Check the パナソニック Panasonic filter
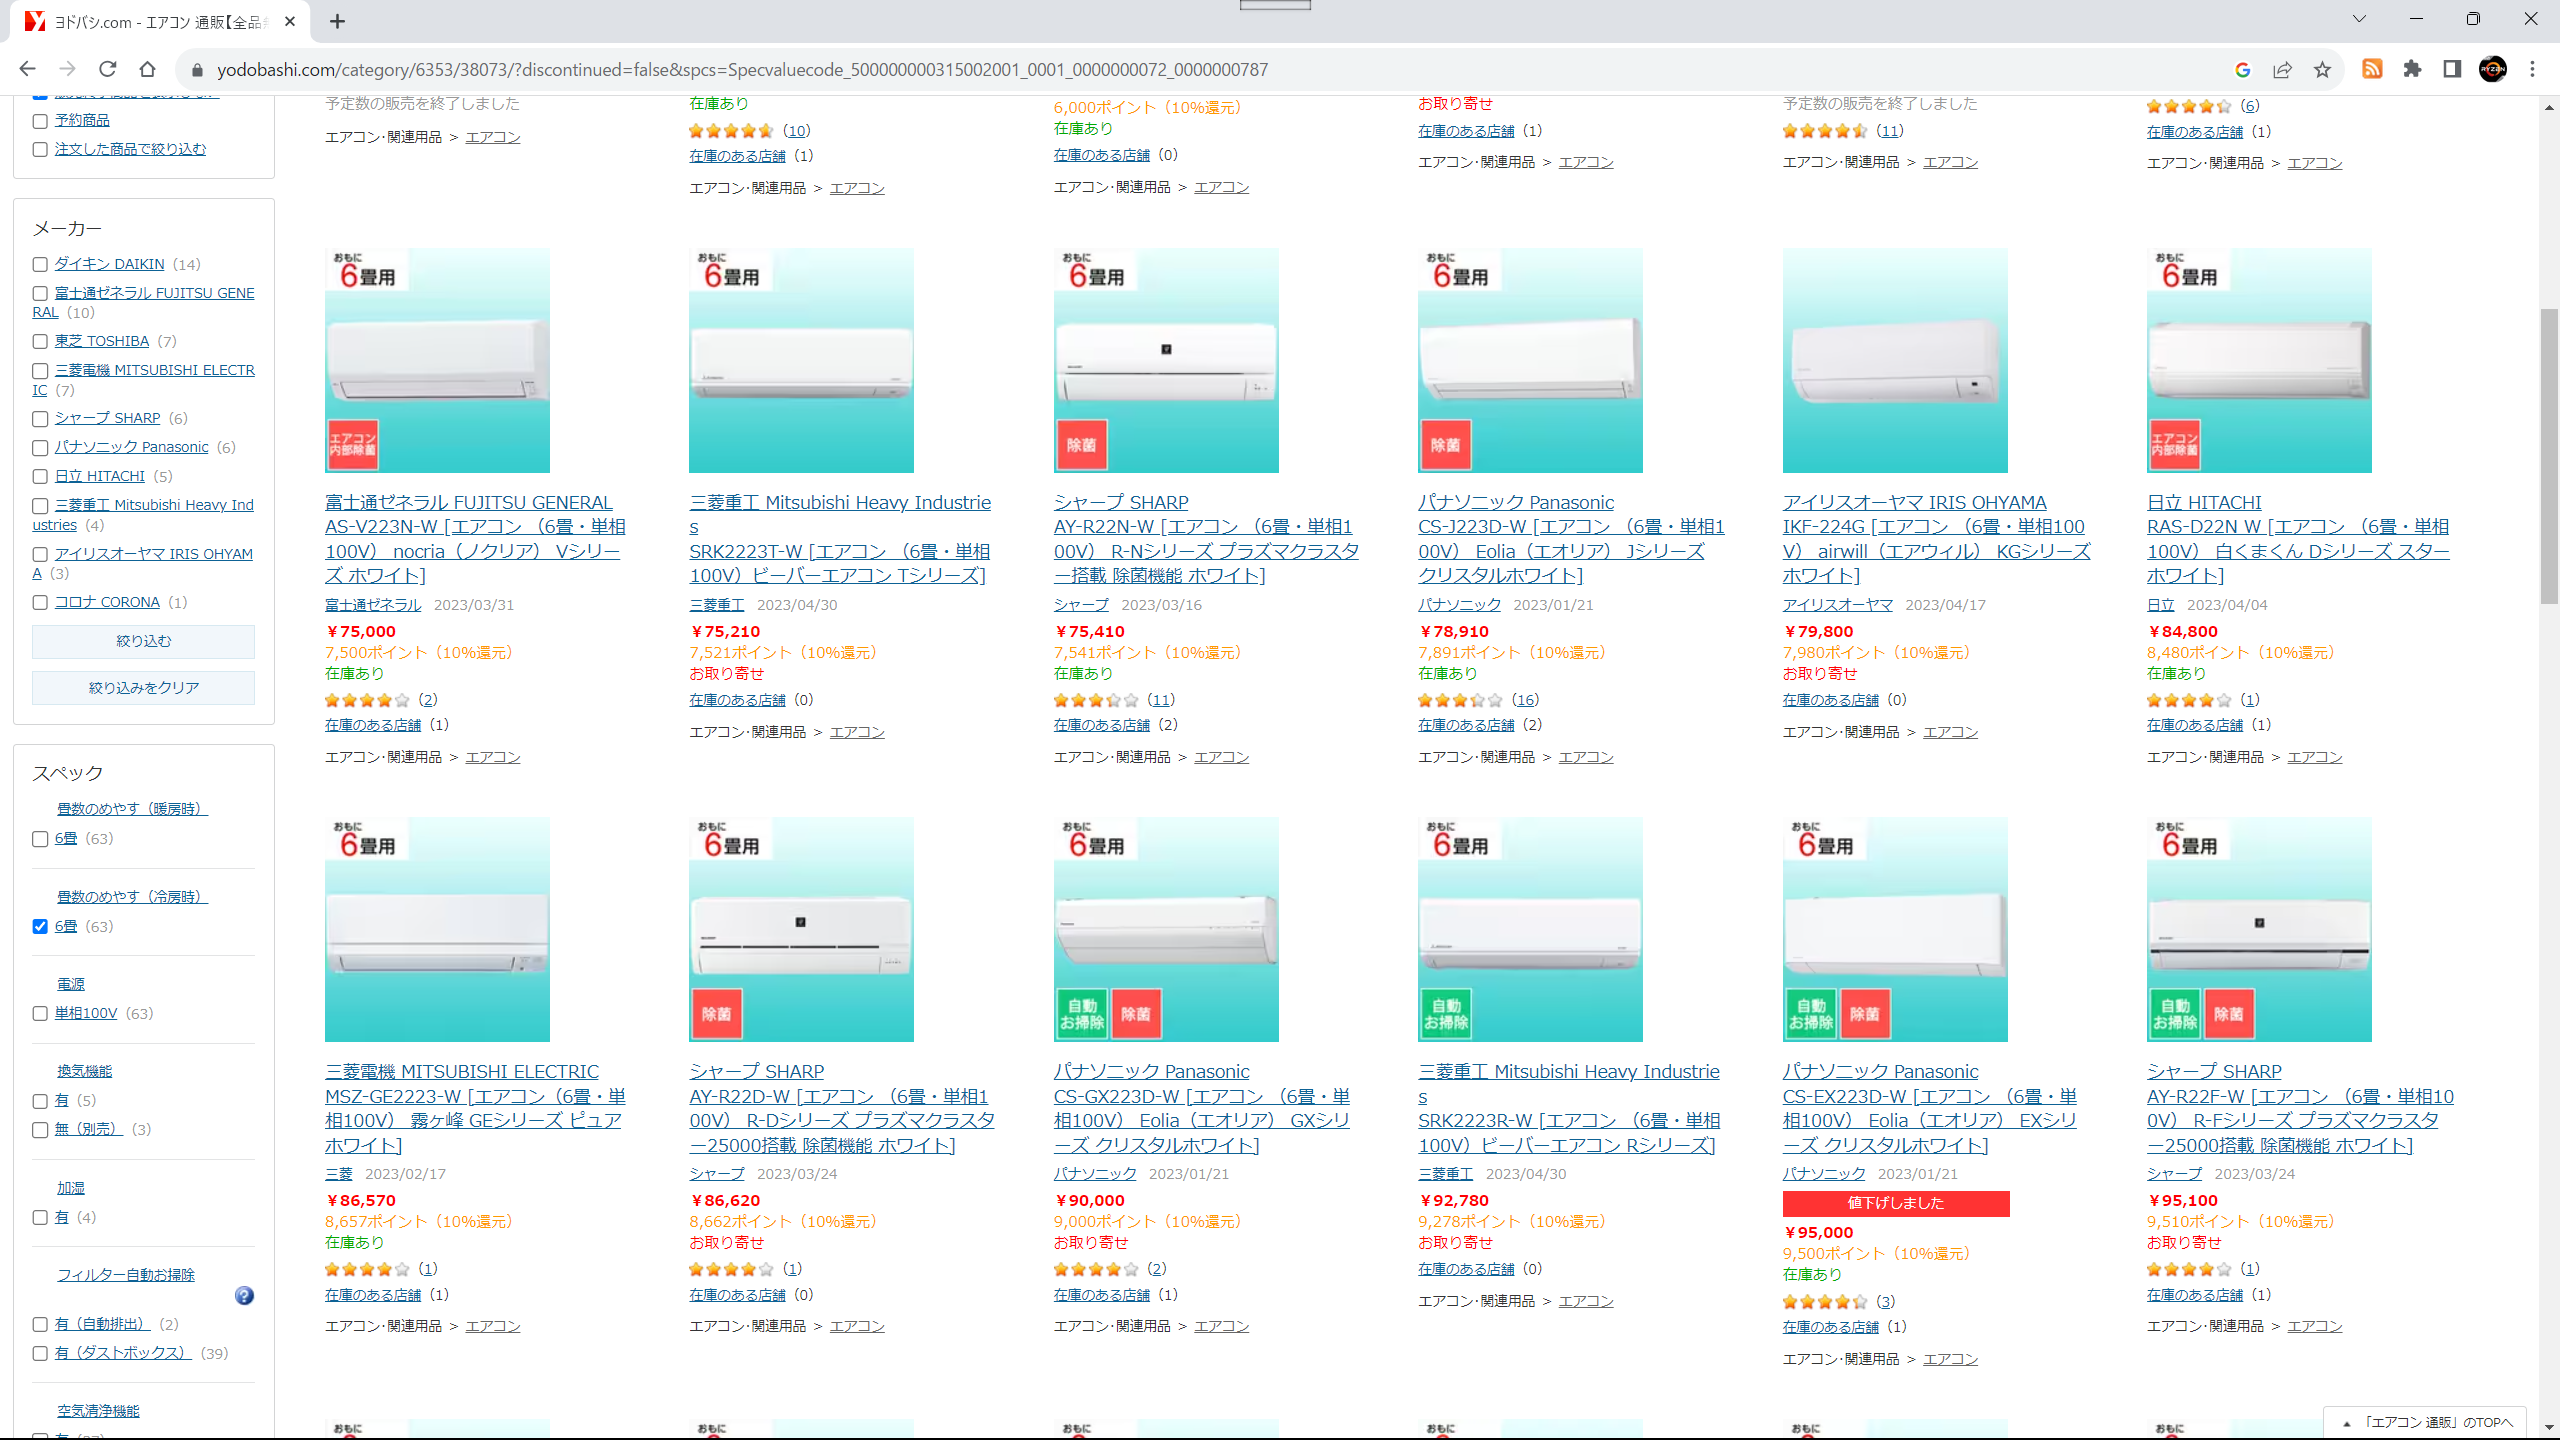This screenshot has height=1440, width=2560. (40, 448)
